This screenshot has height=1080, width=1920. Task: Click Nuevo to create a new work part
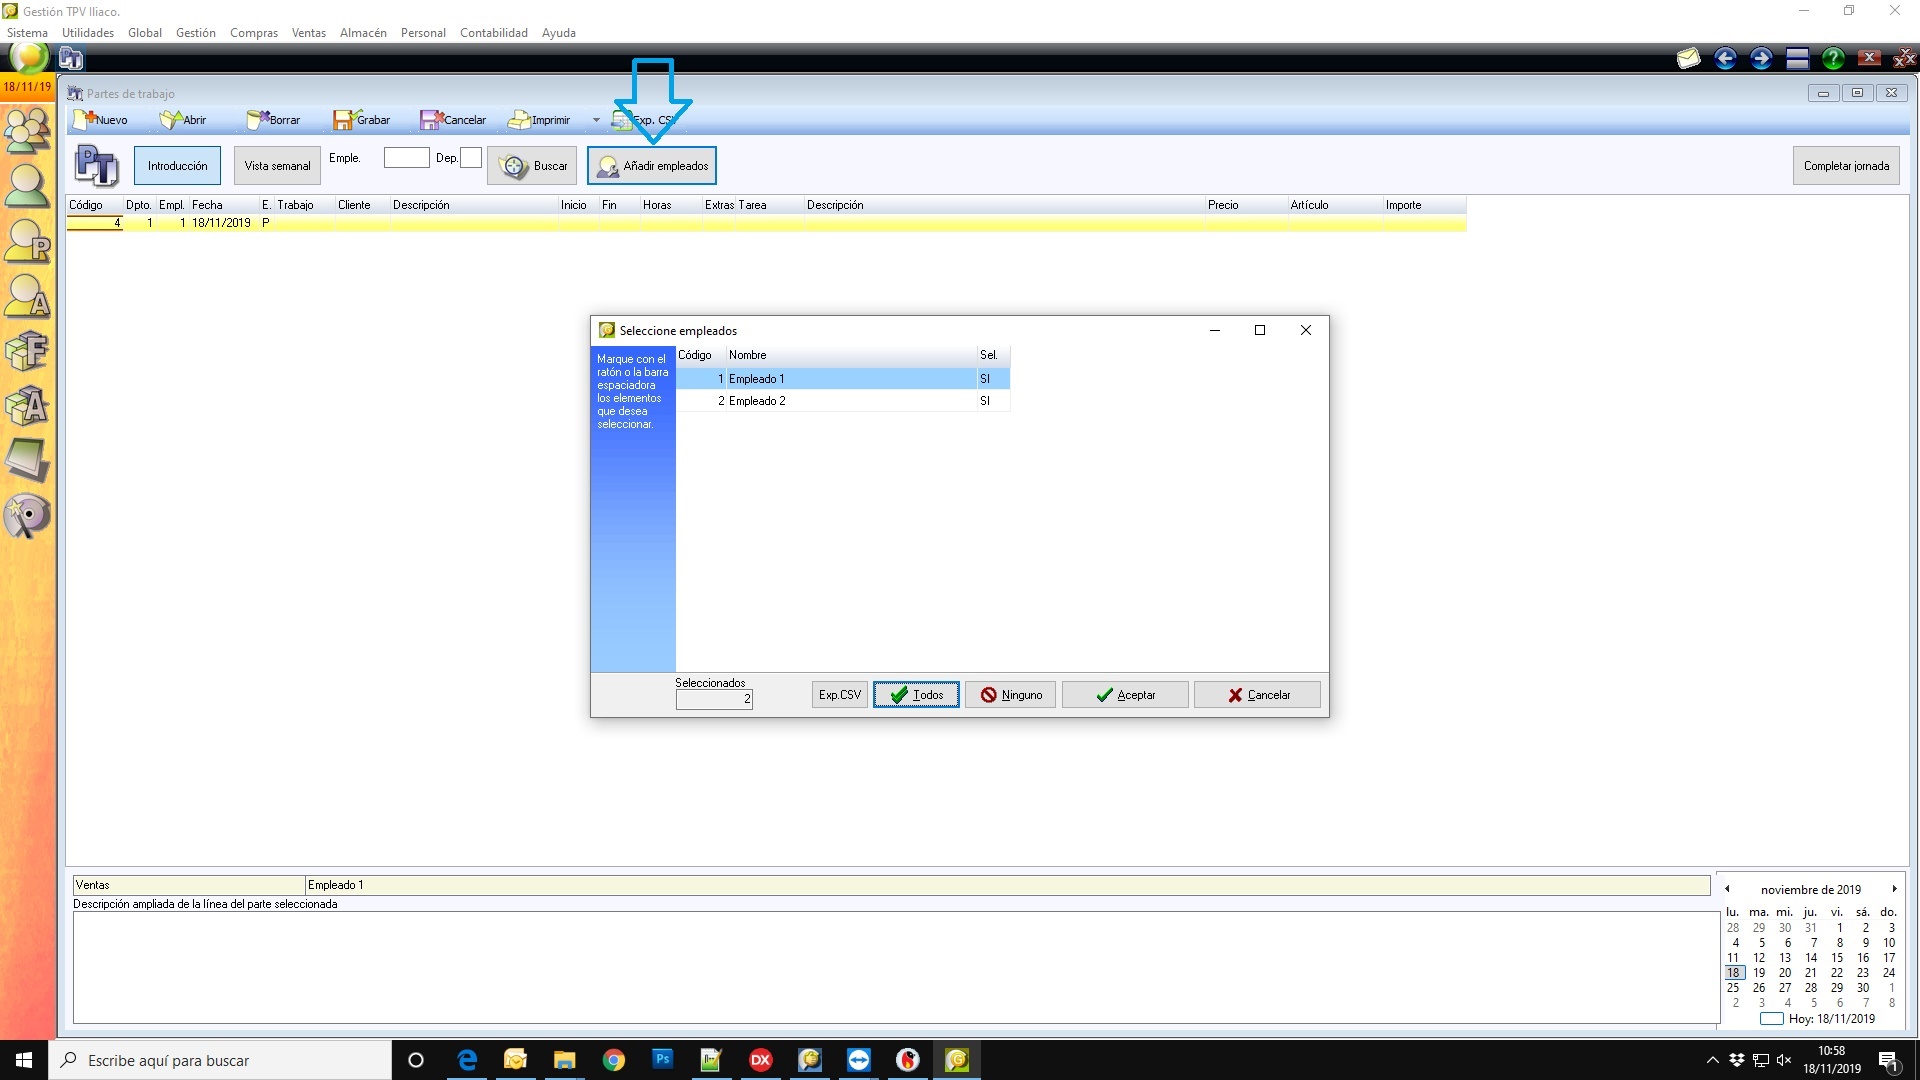tap(100, 120)
